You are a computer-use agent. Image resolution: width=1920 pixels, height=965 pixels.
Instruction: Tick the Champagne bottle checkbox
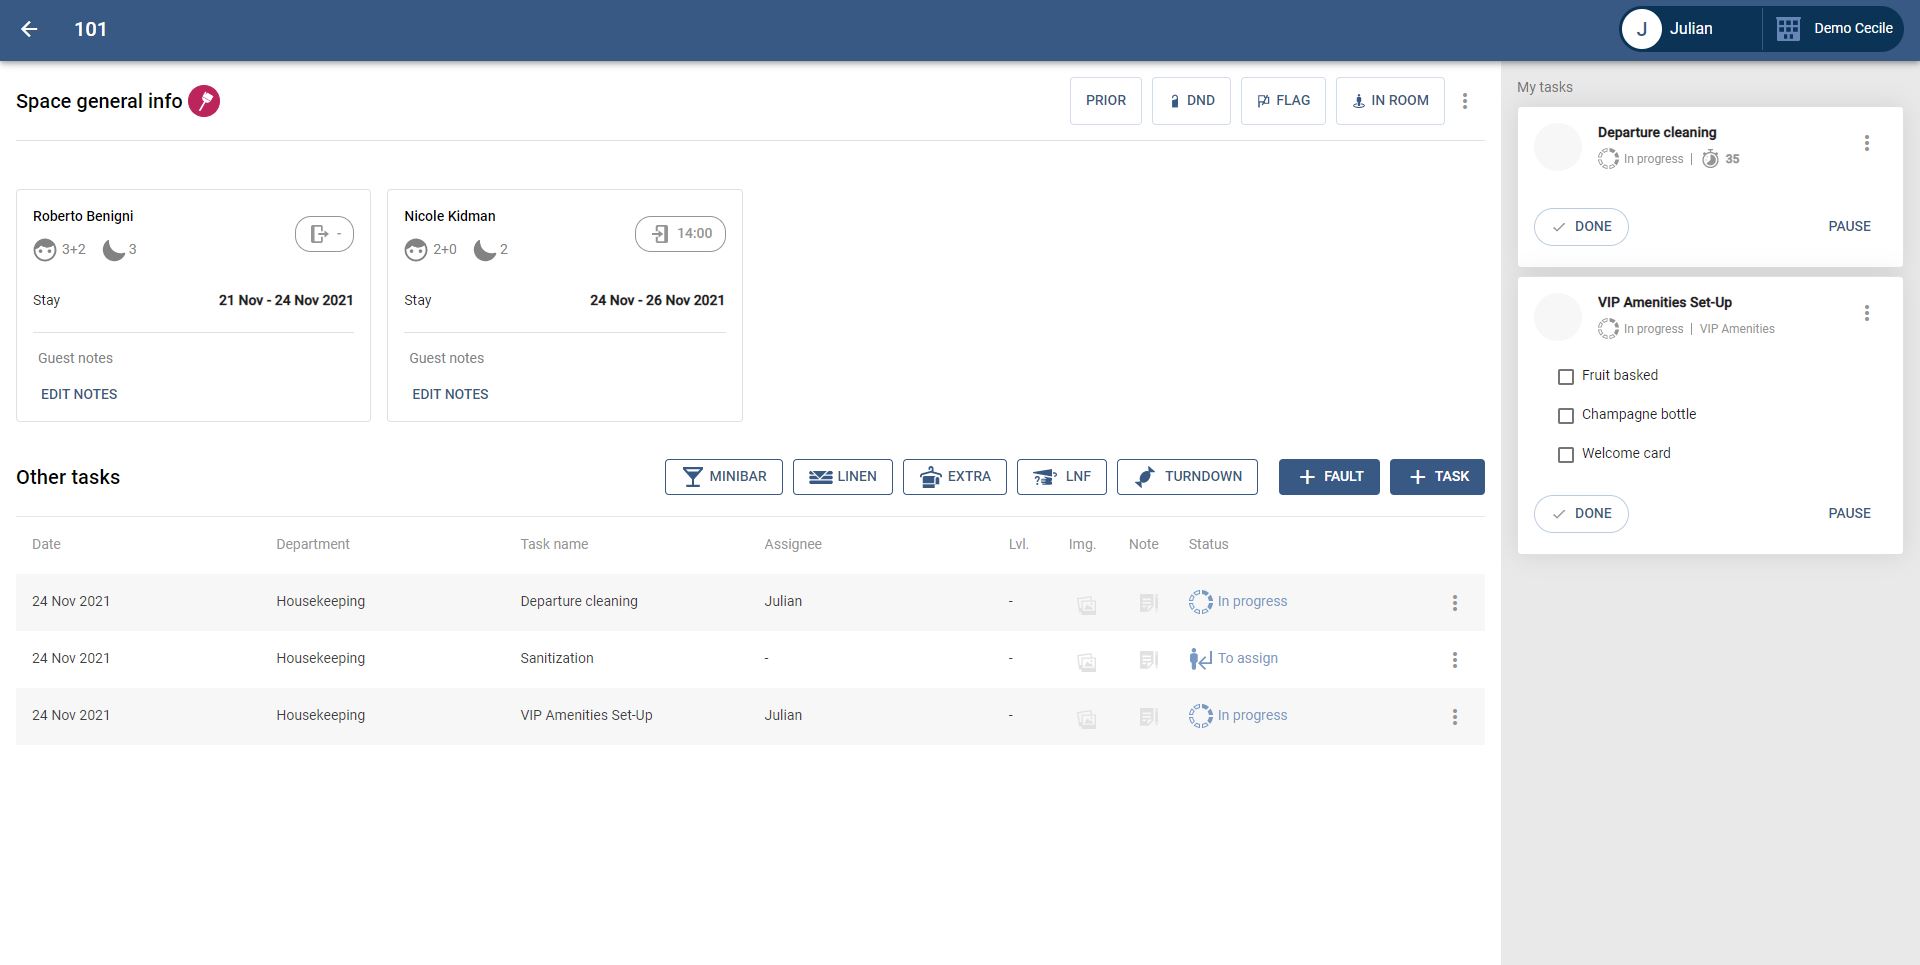click(1566, 416)
